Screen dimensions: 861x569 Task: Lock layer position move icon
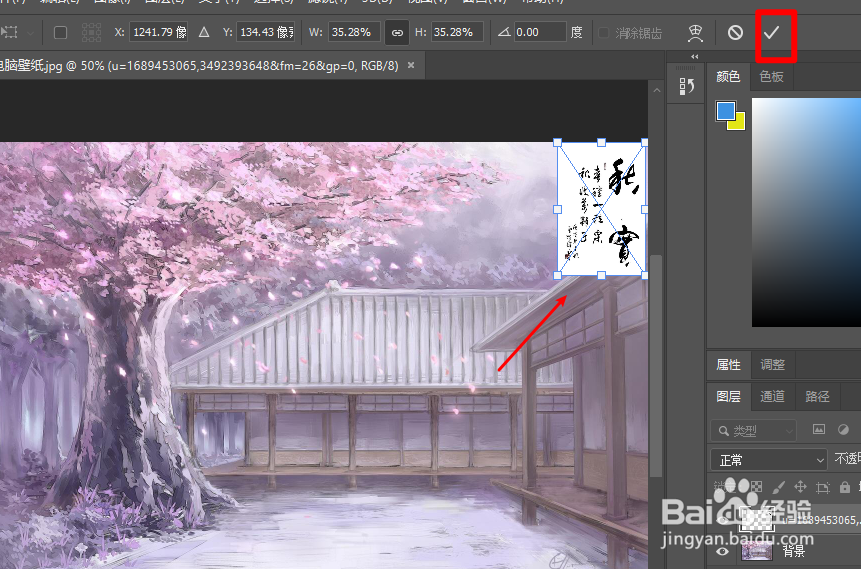(x=801, y=487)
